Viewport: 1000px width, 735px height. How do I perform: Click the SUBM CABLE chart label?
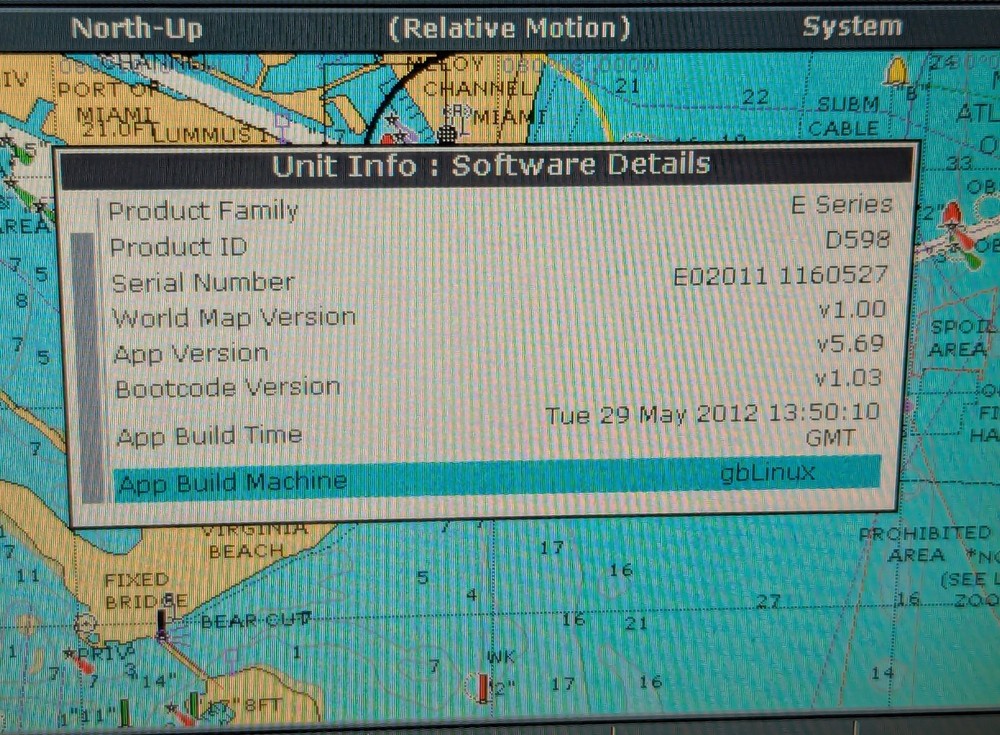pyautogui.click(x=847, y=116)
